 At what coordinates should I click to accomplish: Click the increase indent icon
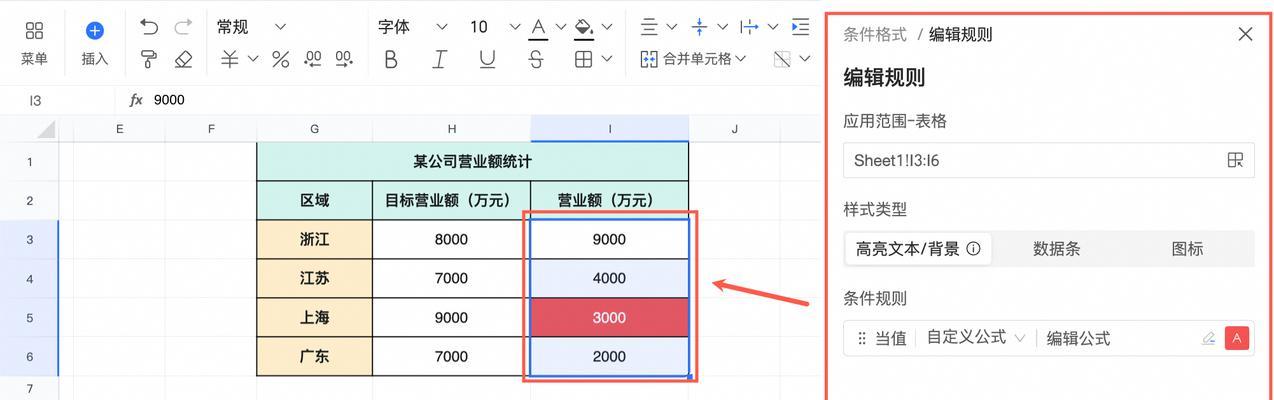pos(800,28)
